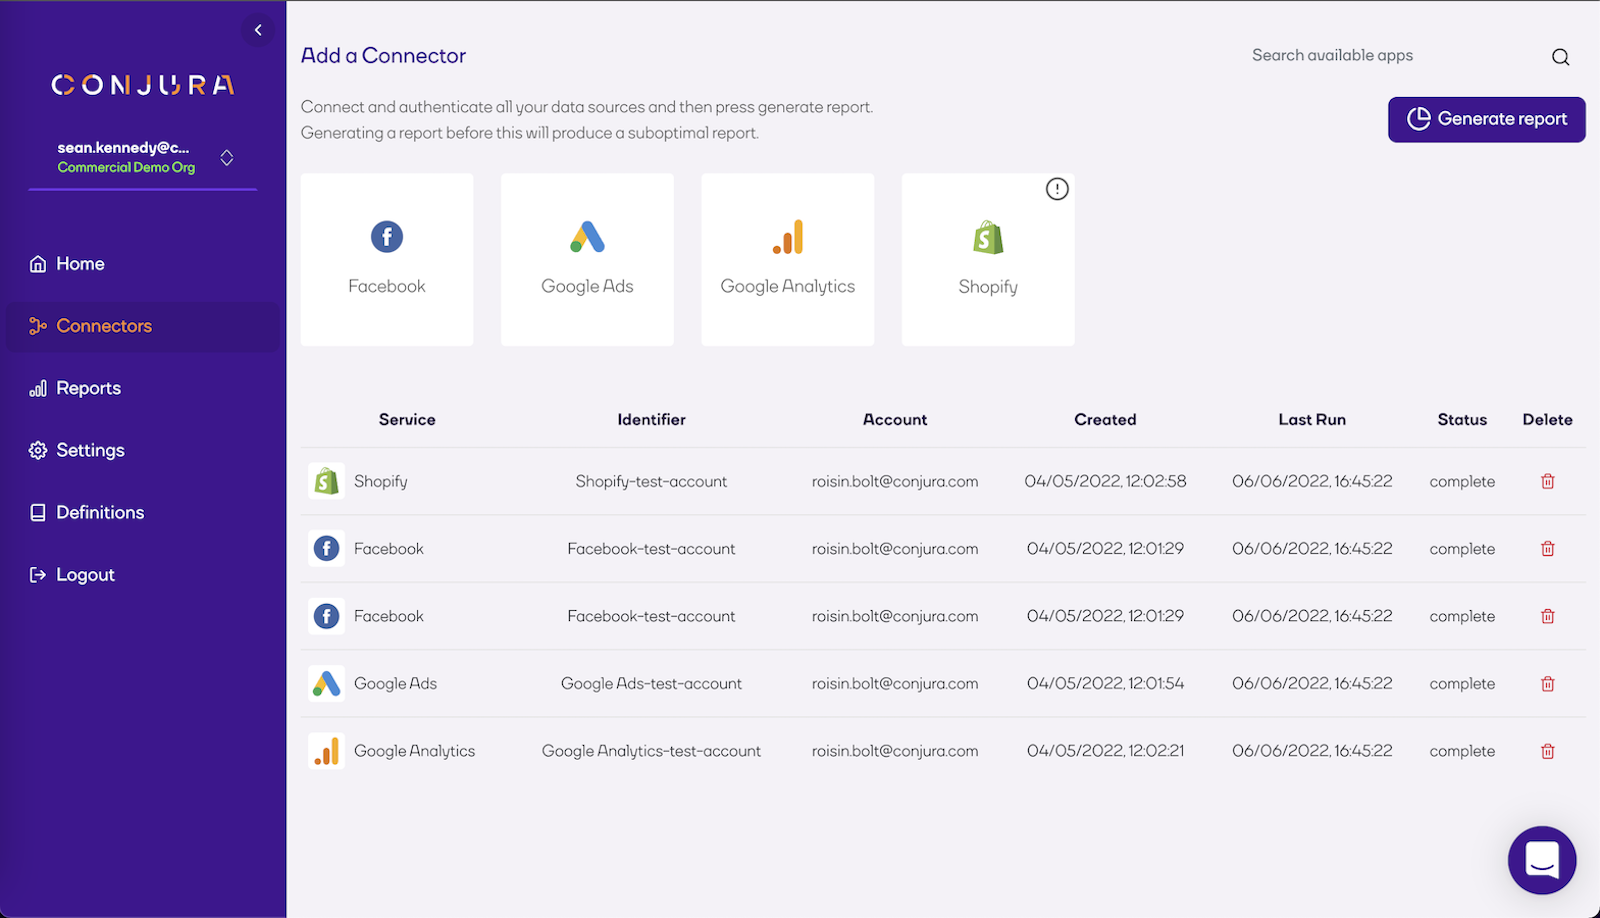Go to Home in sidebar

pos(80,264)
